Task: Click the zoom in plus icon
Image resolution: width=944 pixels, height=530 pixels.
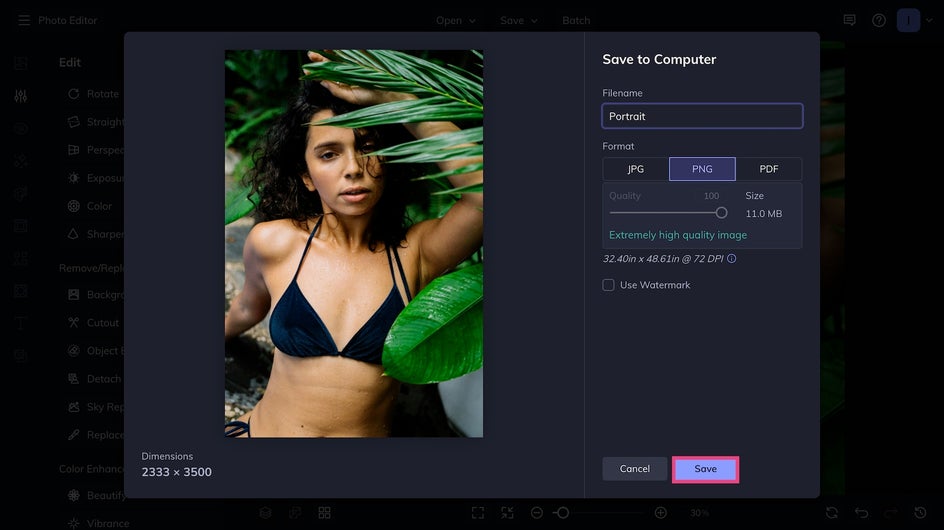Action: [660, 513]
